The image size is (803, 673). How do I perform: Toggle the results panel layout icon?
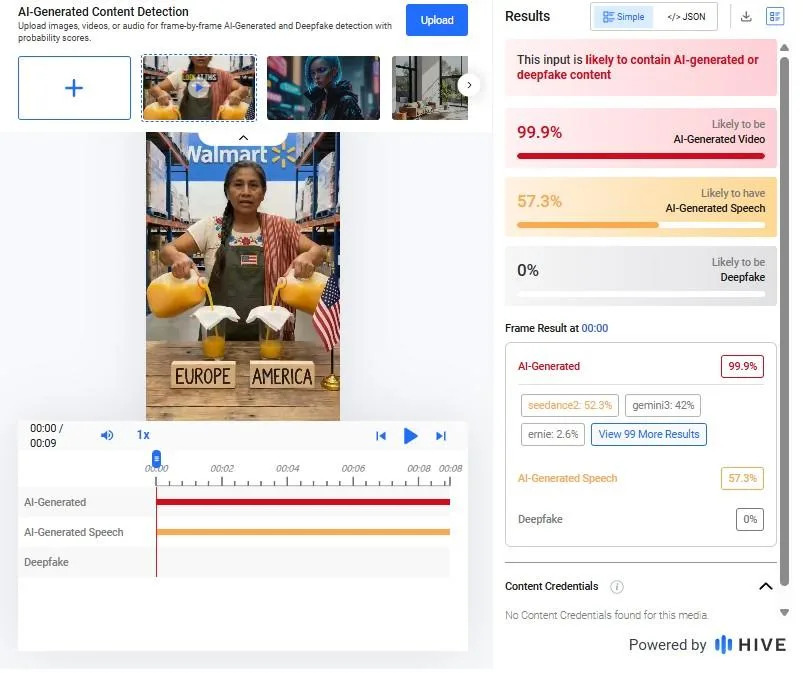coord(775,16)
